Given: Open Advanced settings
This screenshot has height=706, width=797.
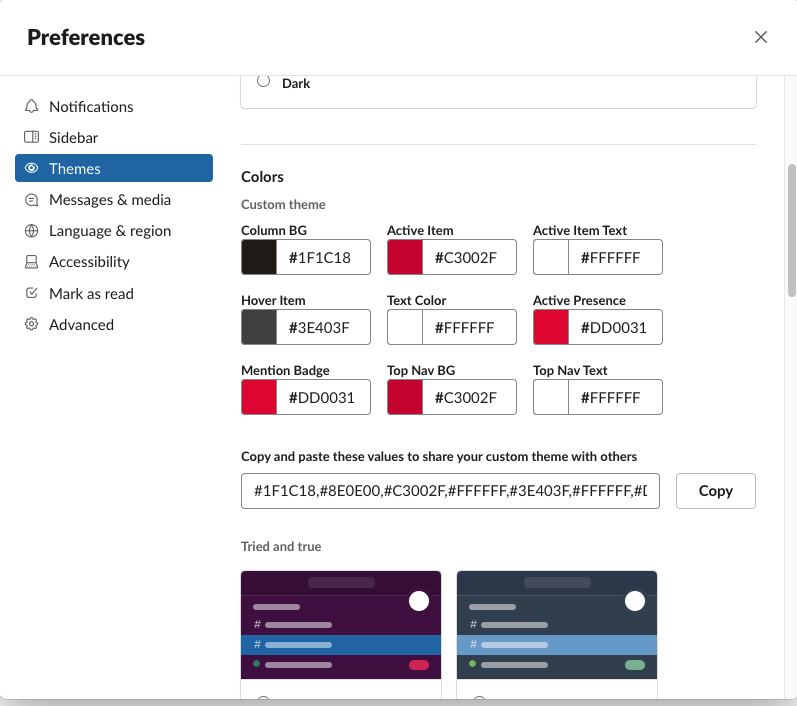Looking at the screenshot, I should tap(114, 324).
